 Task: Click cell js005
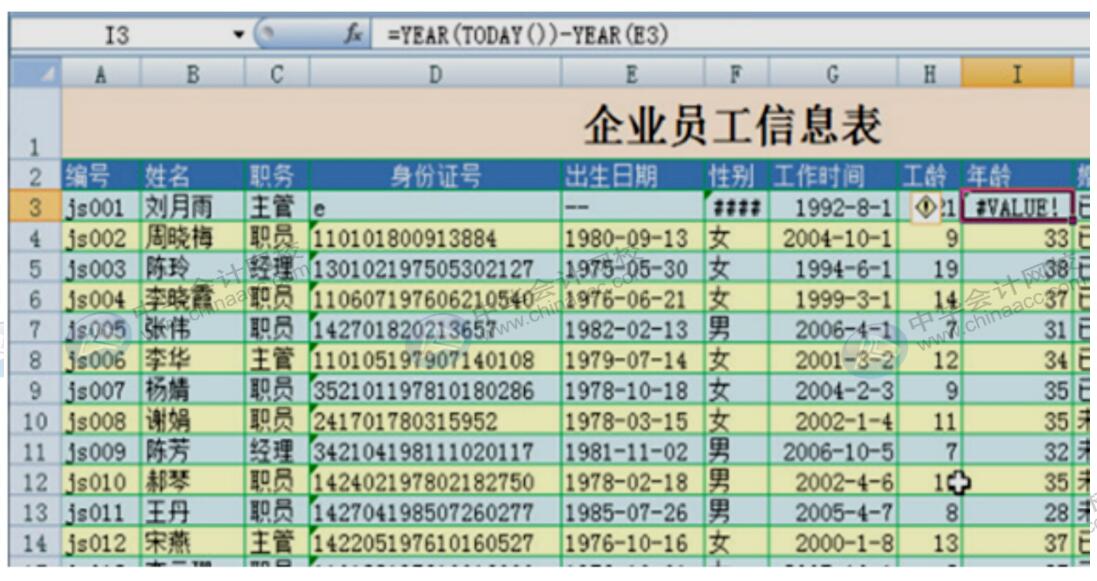pyautogui.click(x=101, y=329)
